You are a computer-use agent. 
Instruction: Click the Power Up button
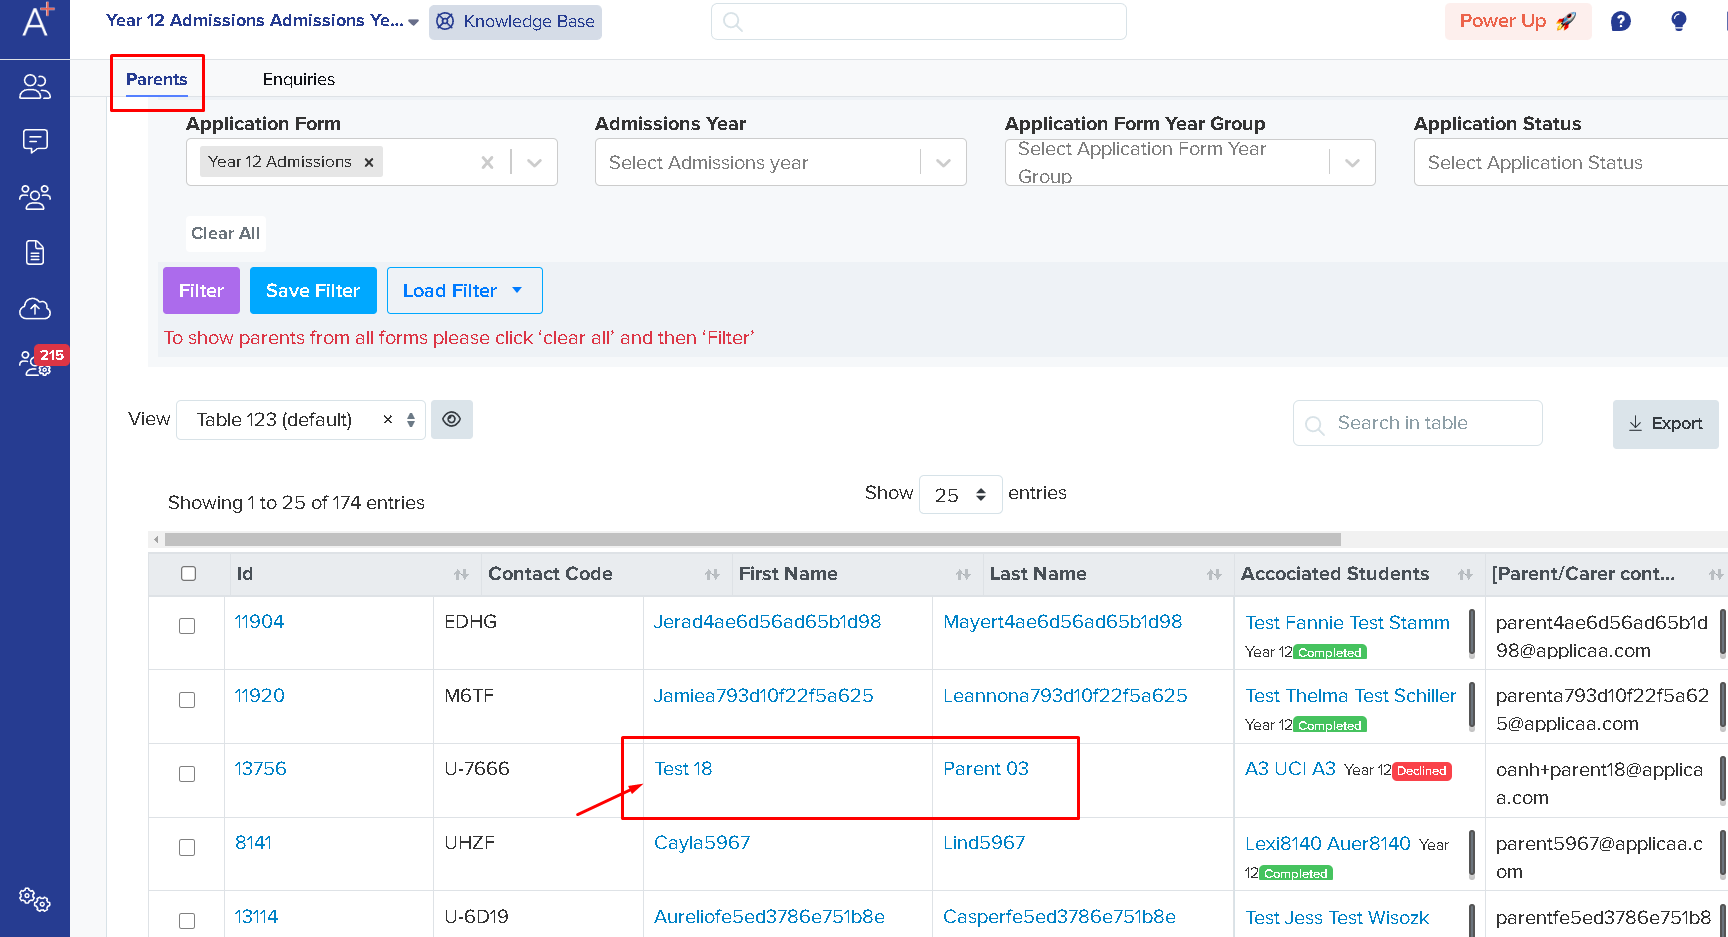(x=1517, y=21)
